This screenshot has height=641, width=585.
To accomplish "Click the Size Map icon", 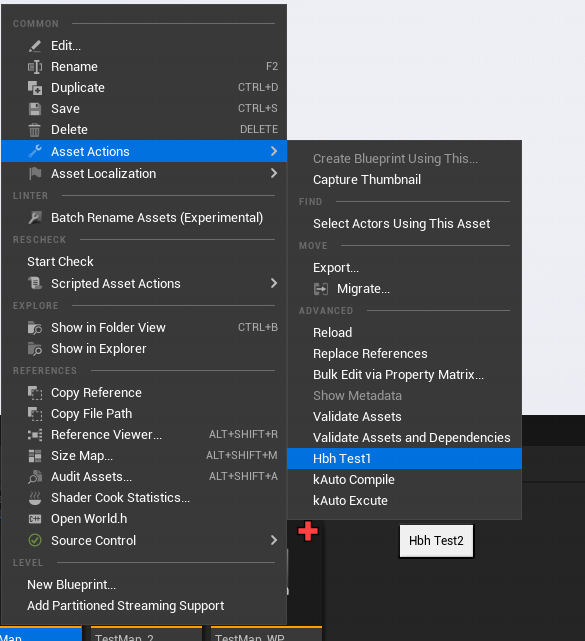I will pyautogui.click(x=35, y=456).
